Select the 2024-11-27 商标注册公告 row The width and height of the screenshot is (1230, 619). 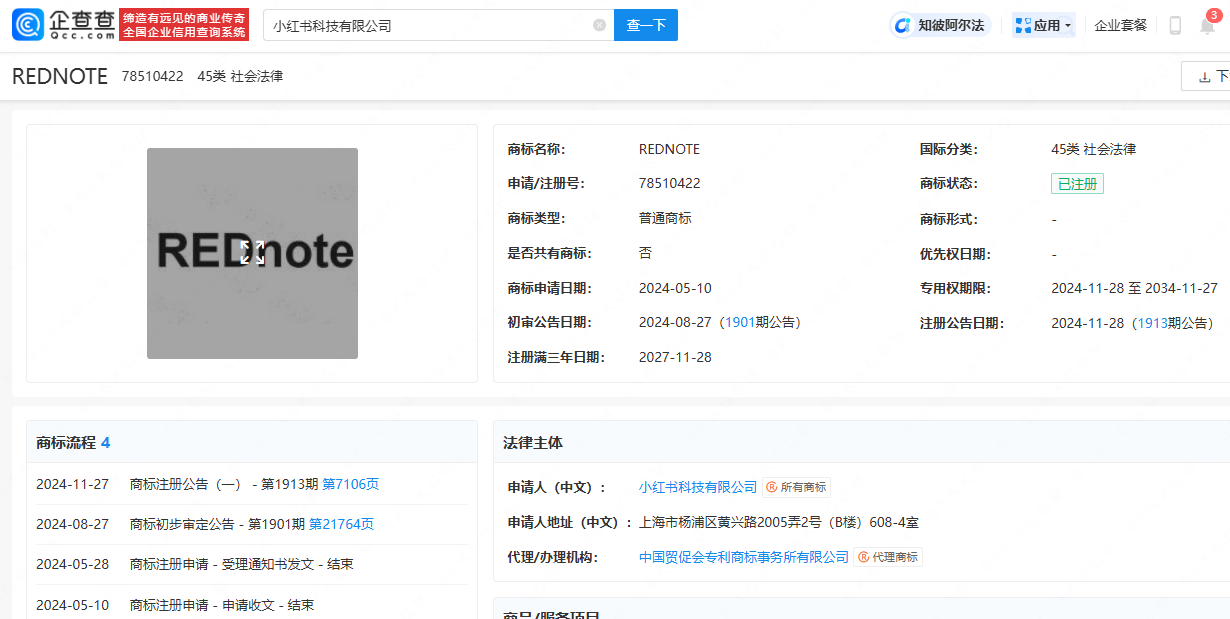[252, 484]
